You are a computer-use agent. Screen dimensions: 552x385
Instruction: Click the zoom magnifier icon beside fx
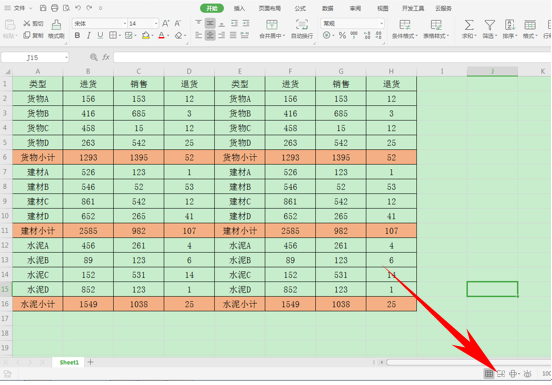pos(94,57)
